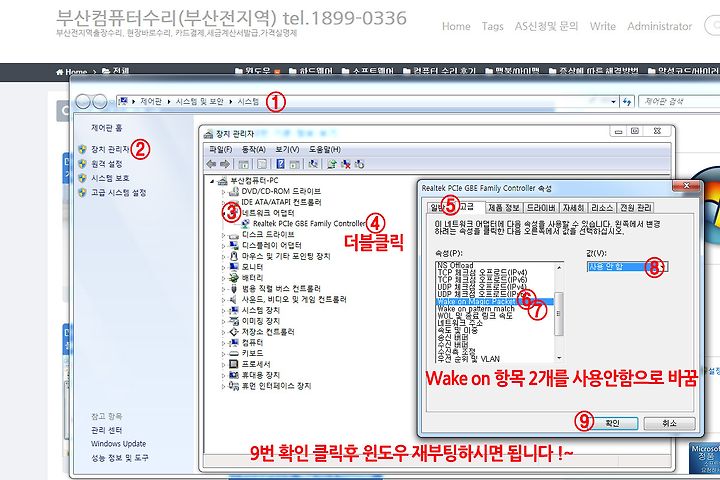
Task: Select NS Offload in property list
Action: (x=455, y=265)
